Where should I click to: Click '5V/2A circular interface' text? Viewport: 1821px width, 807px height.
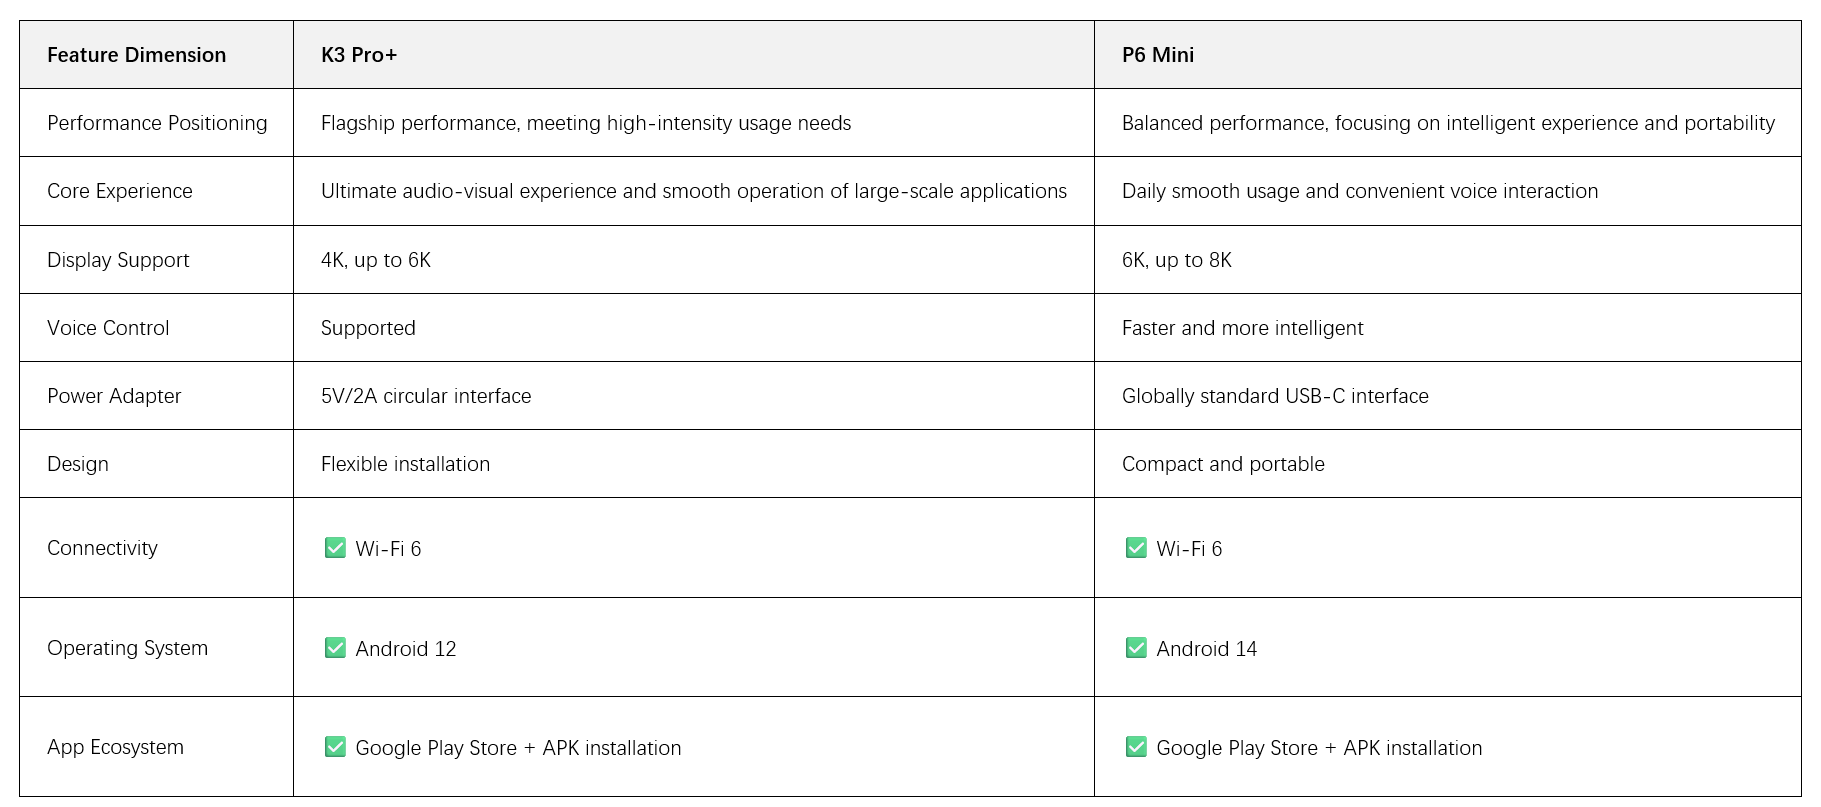426,396
